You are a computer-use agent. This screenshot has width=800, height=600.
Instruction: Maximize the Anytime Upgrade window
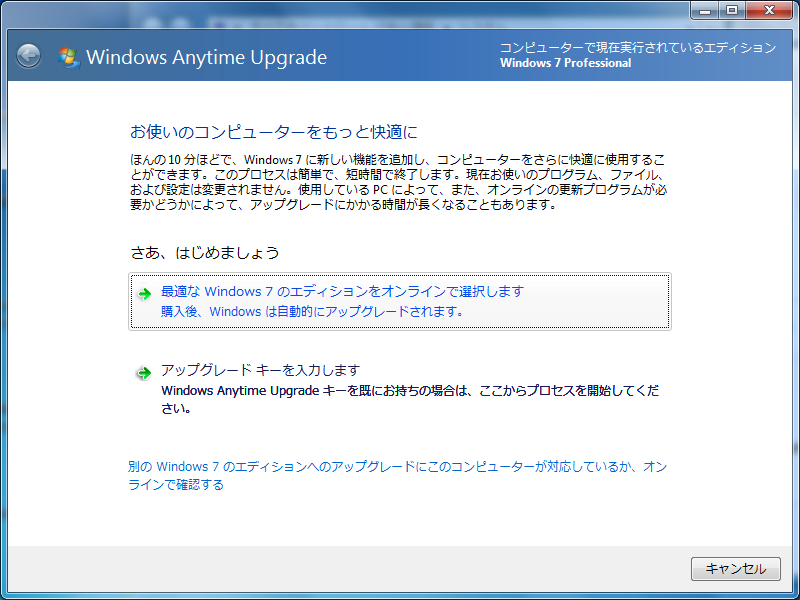[732, 10]
